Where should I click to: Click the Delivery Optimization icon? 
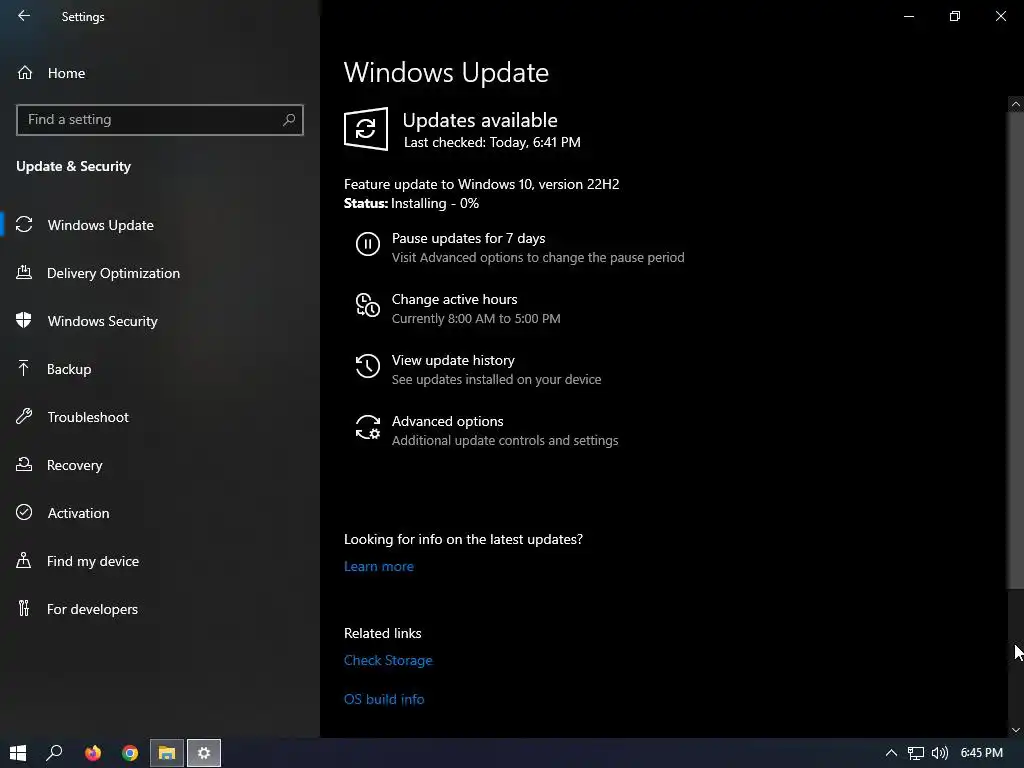[x=24, y=272]
